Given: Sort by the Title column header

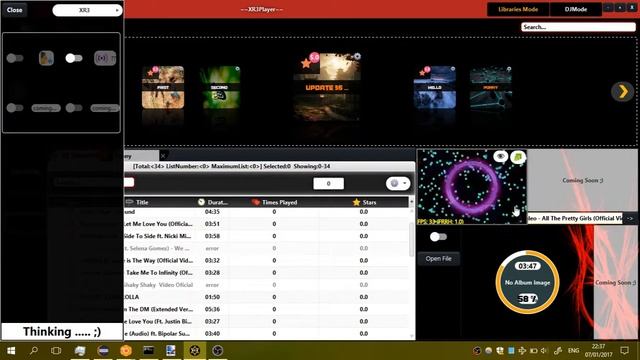Looking at the screenshot, I should click(159, 202).
